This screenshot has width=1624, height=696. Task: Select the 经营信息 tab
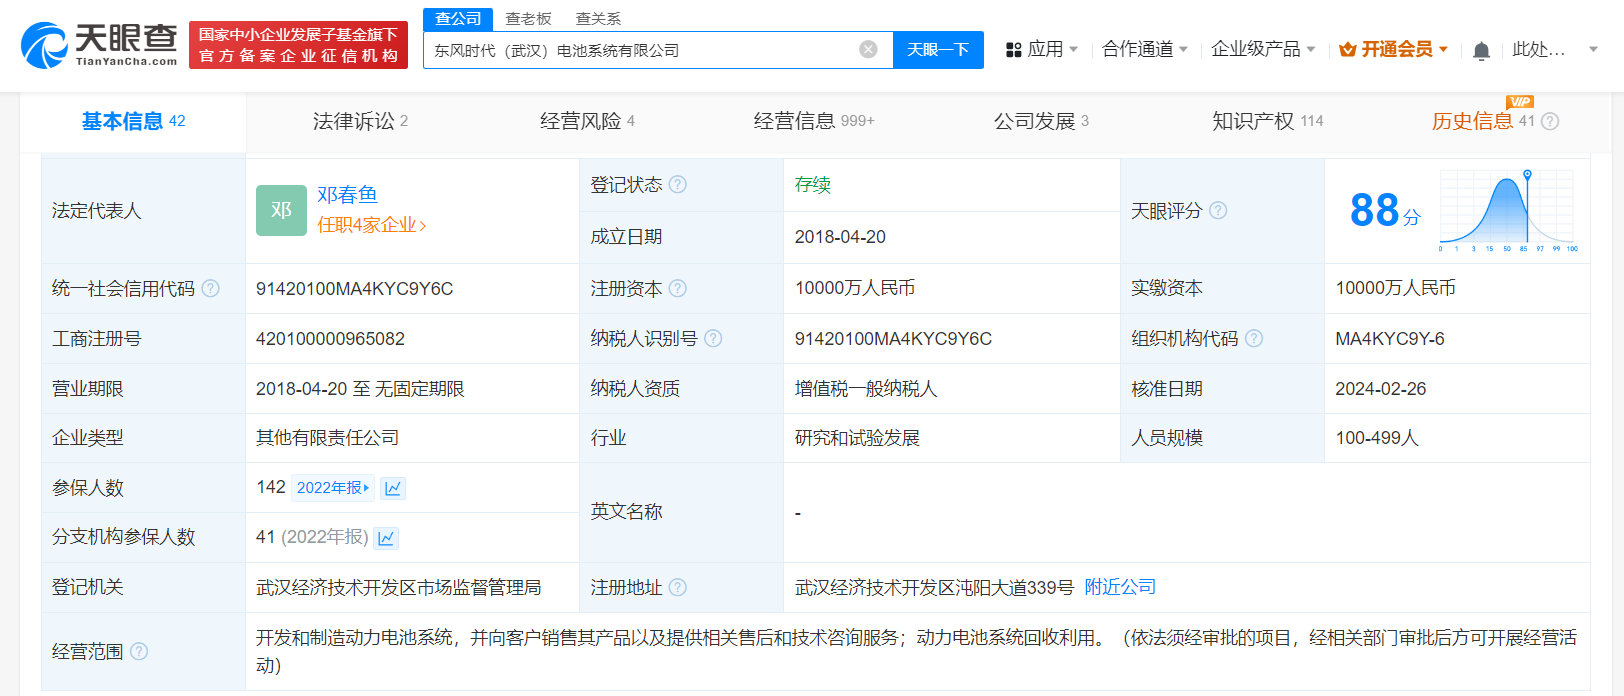pos(814,122)
